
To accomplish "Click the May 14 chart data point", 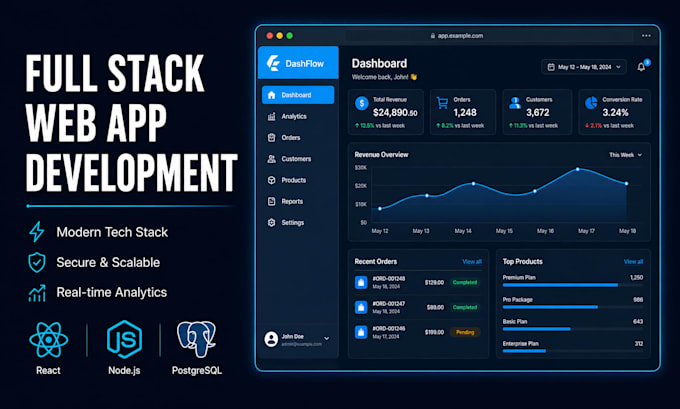I will tap(473, 183).
